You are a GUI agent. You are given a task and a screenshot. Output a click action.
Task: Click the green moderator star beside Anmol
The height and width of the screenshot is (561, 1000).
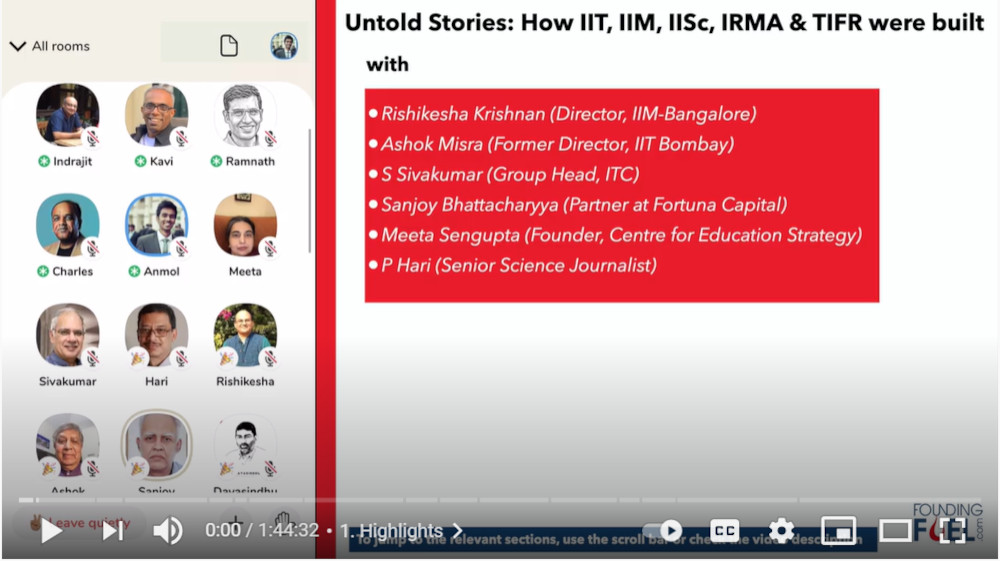click(x=134, y=272)
